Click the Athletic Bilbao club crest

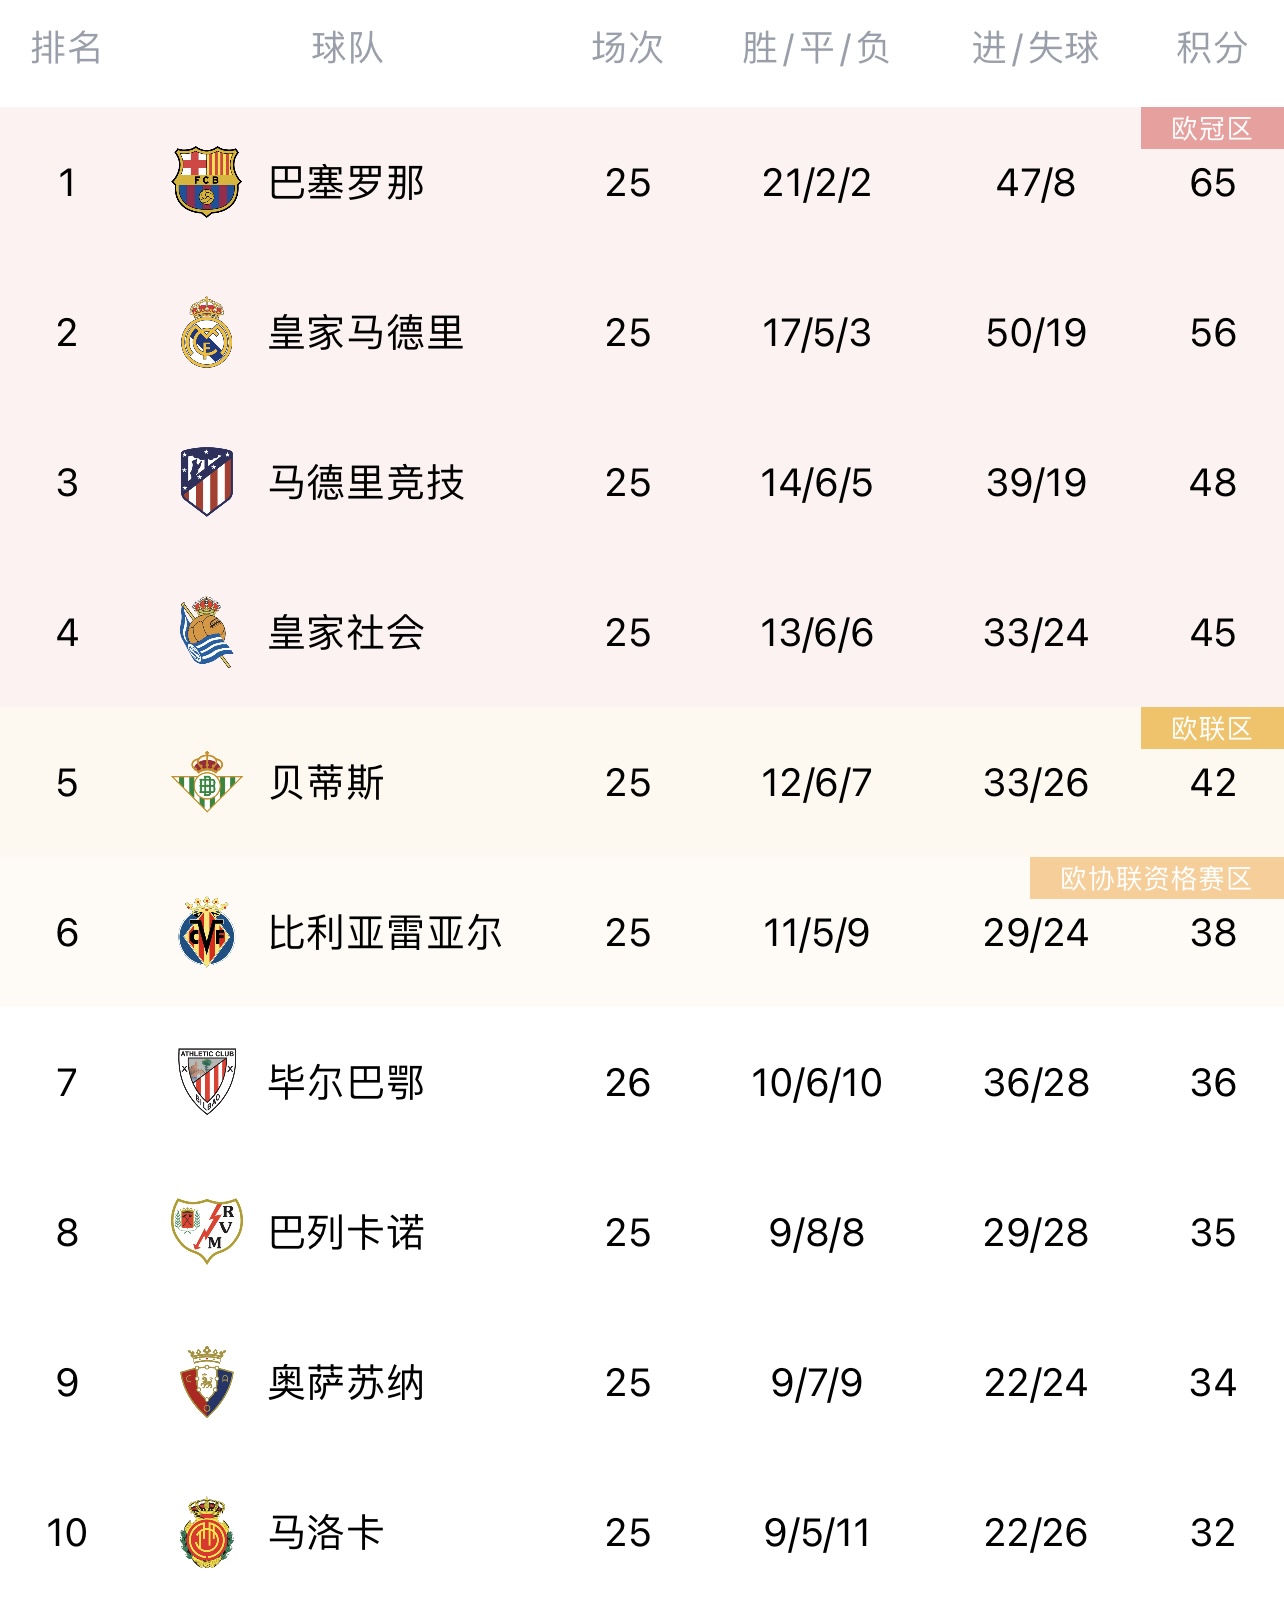click(206, 1082)
